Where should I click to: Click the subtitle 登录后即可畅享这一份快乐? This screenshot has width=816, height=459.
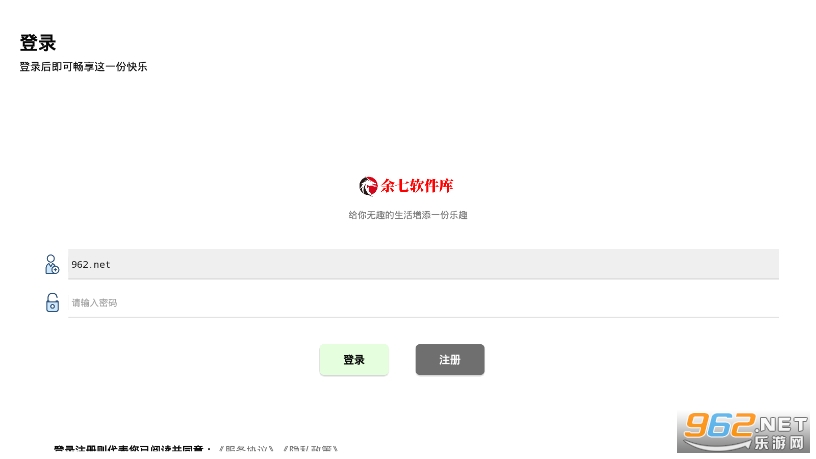83,67
